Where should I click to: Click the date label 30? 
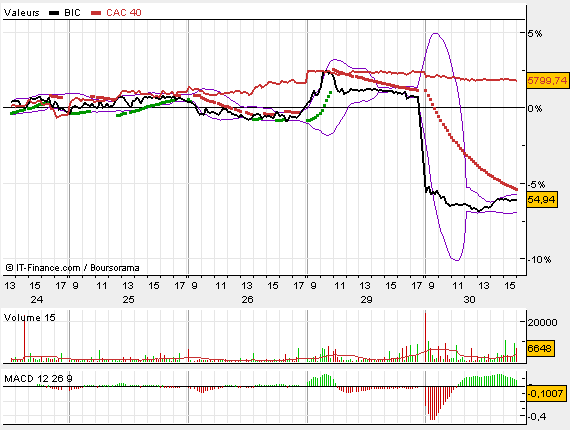point(469,300)
